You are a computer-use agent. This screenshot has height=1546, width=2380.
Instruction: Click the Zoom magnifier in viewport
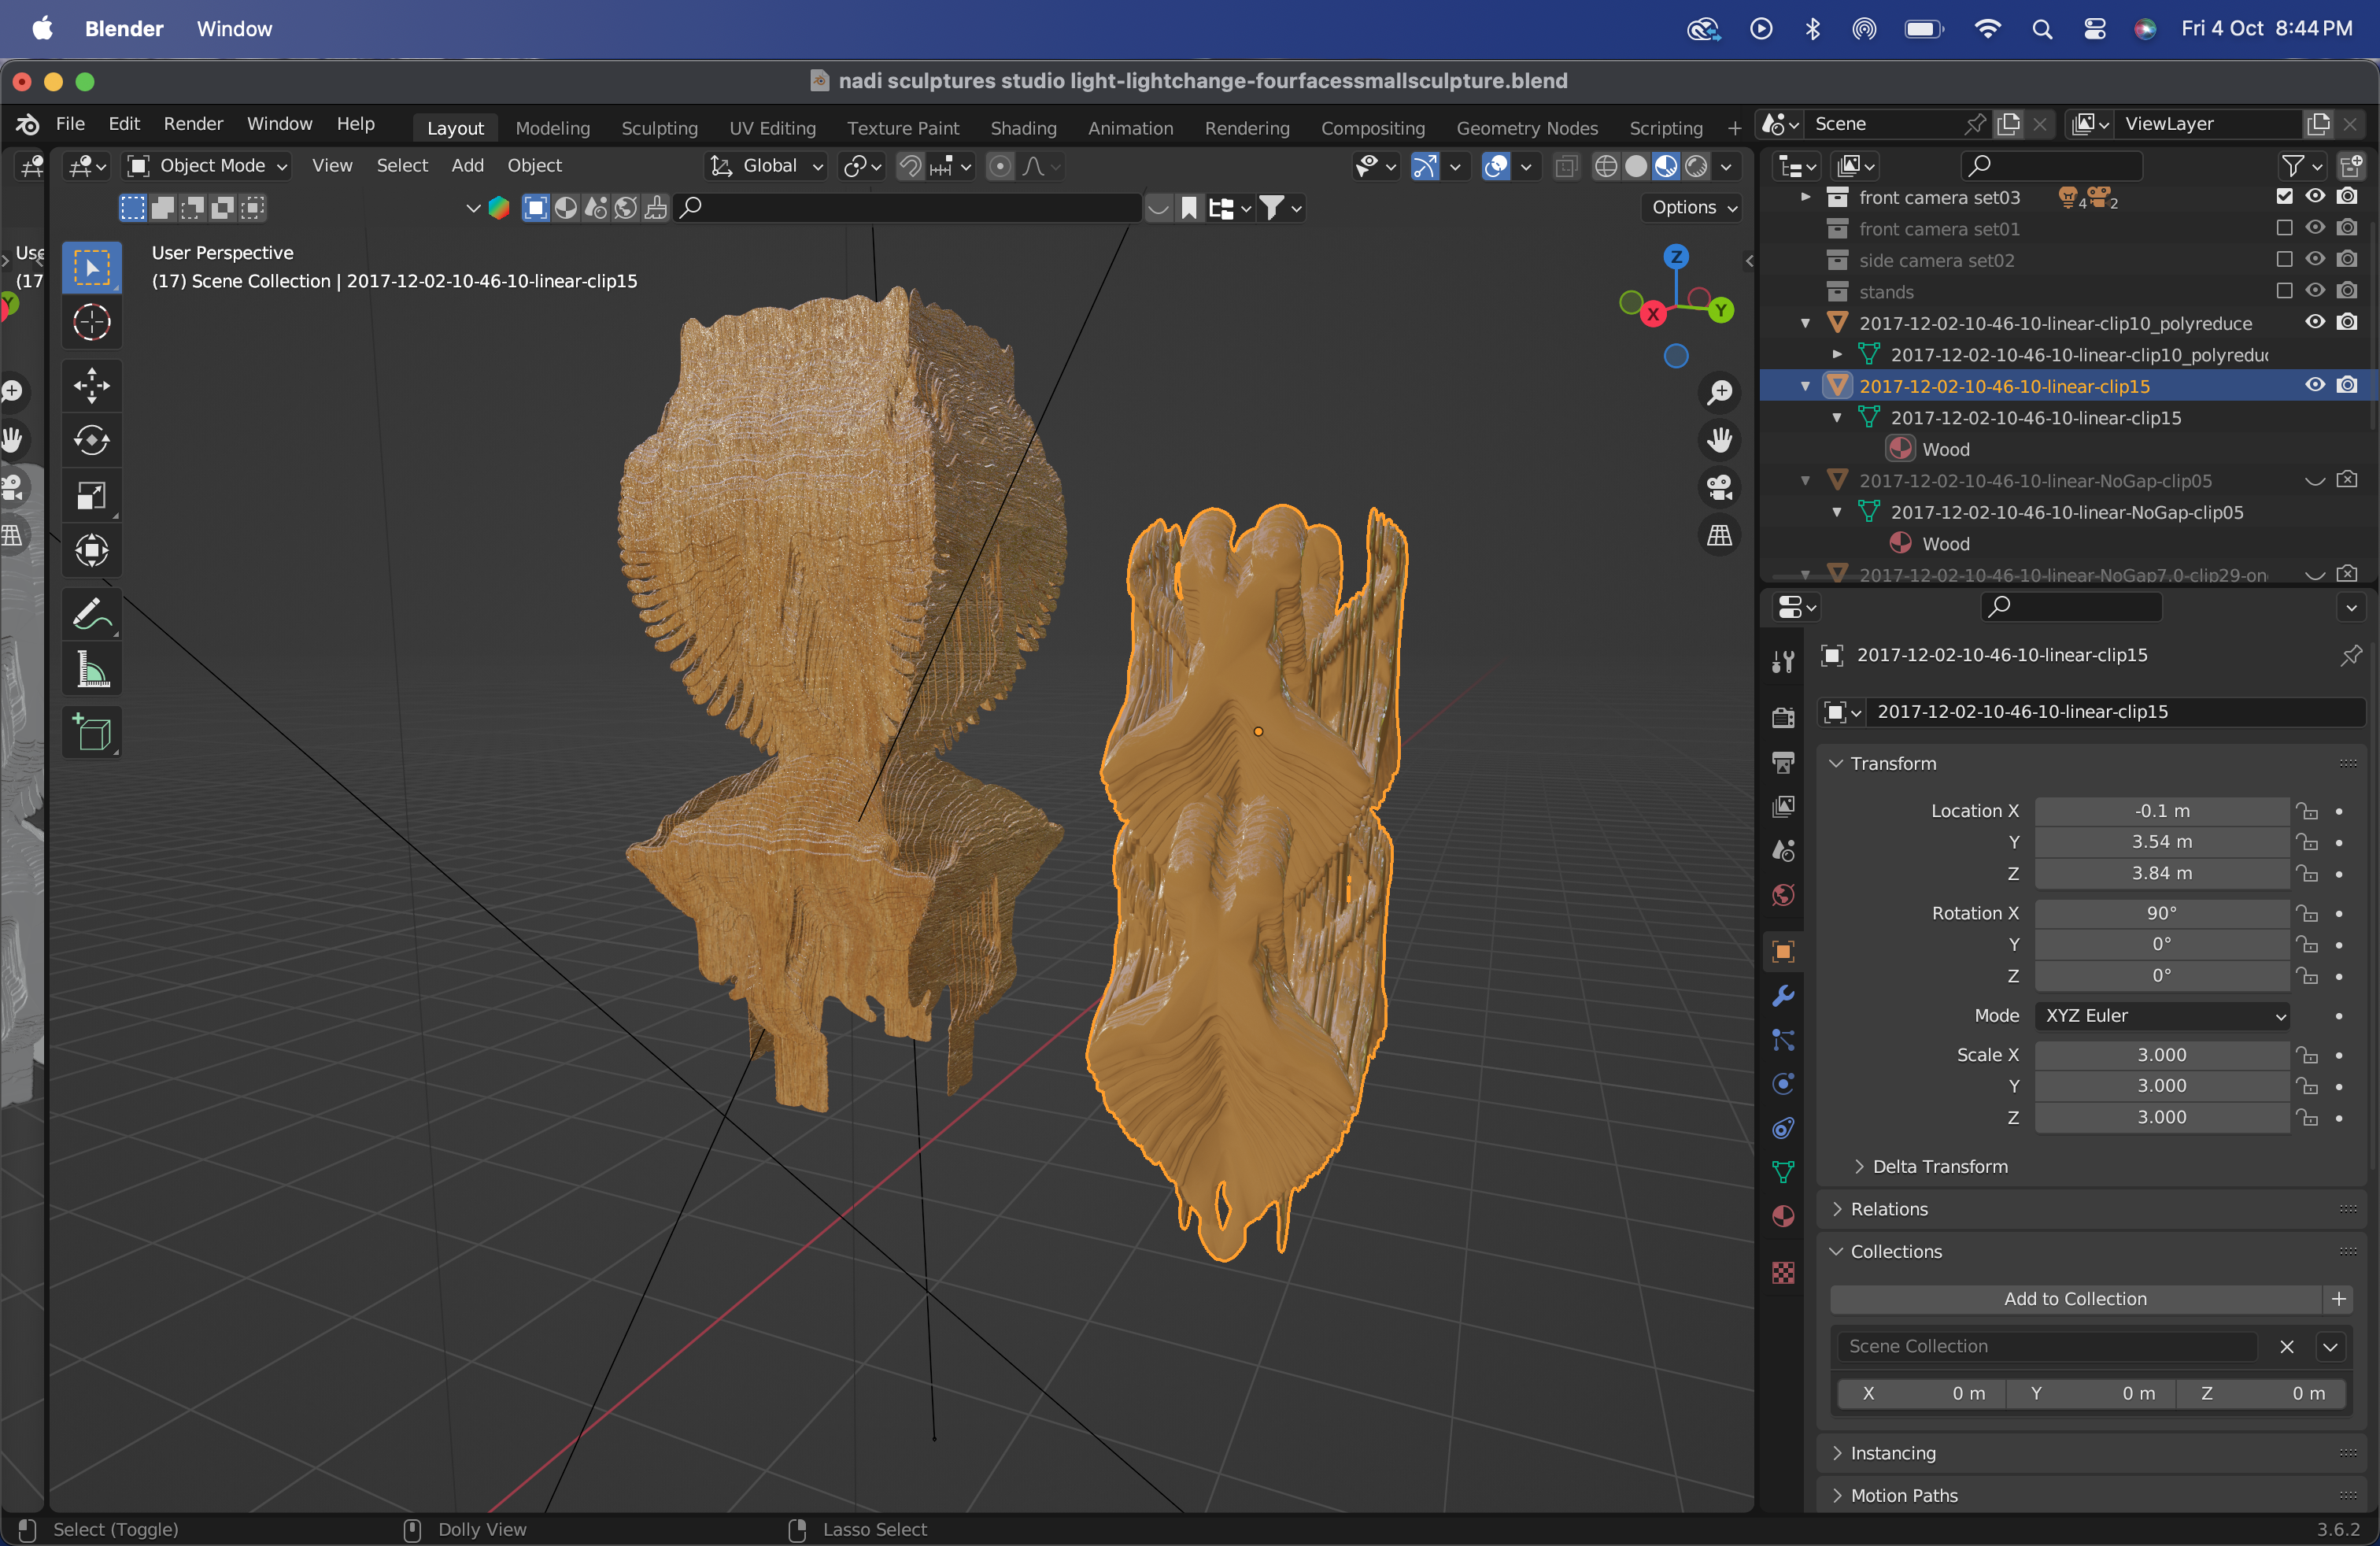tap(1719, 393)
